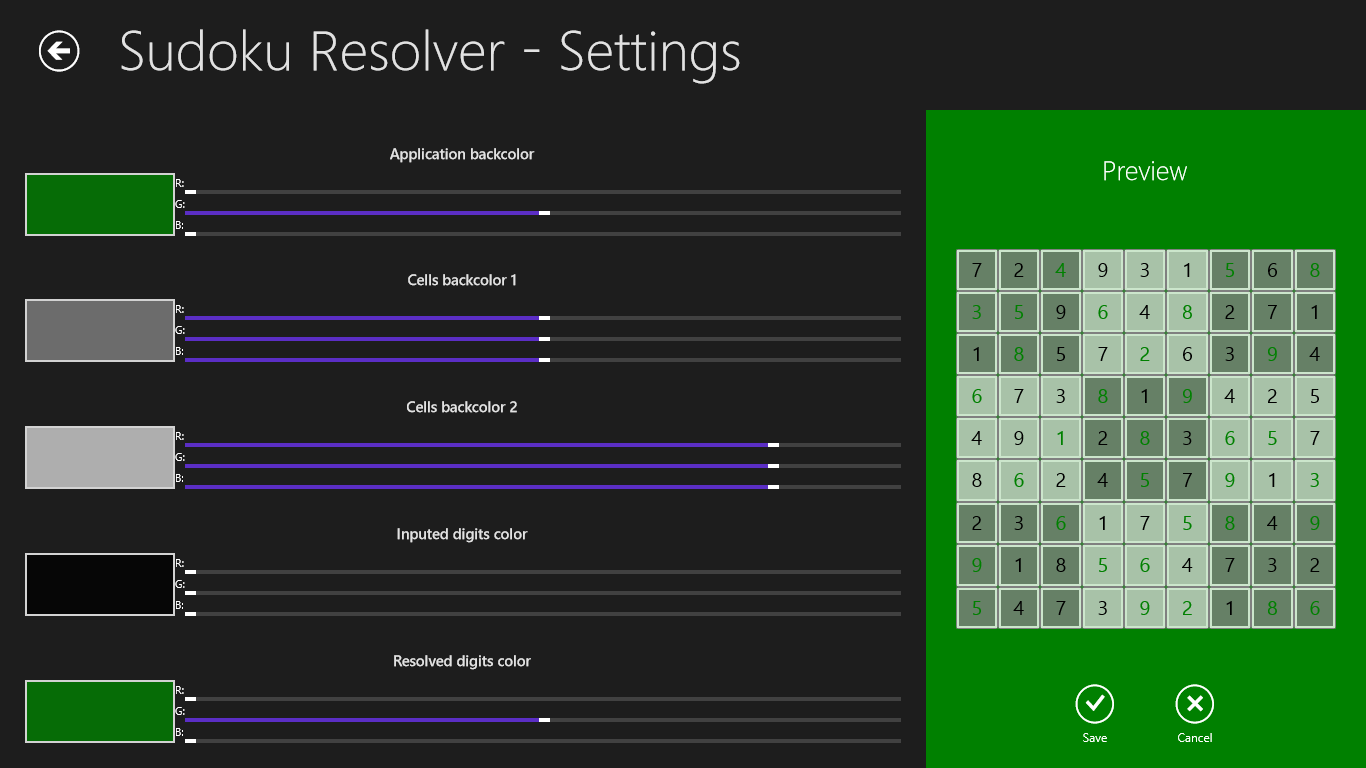The width and height of the screenshot is (1366, 768).
Task: Click Cells backcolor 2 B slider handle
Action: pos(773,487)
